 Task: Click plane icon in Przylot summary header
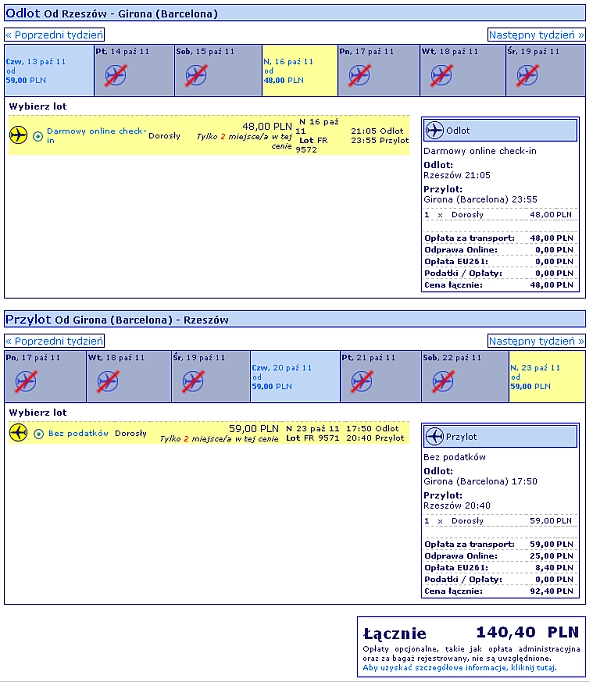click(x=435, y=436)
